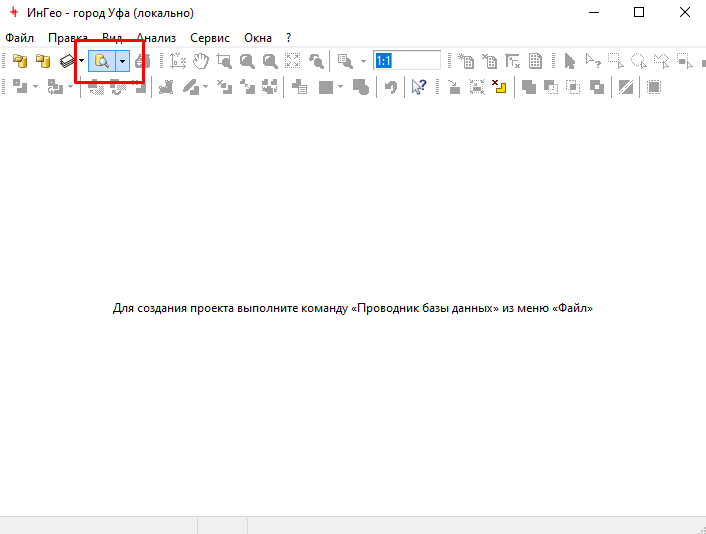706x534 pixels.
Task: Click the database explorer magnifier button
Action: [x=102, y=61]
